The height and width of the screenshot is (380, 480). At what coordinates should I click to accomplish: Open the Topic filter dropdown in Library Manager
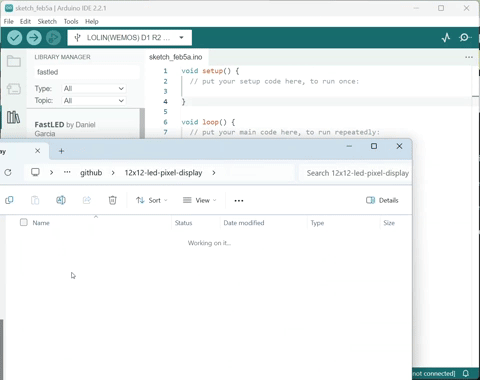[x=94, y=101]
